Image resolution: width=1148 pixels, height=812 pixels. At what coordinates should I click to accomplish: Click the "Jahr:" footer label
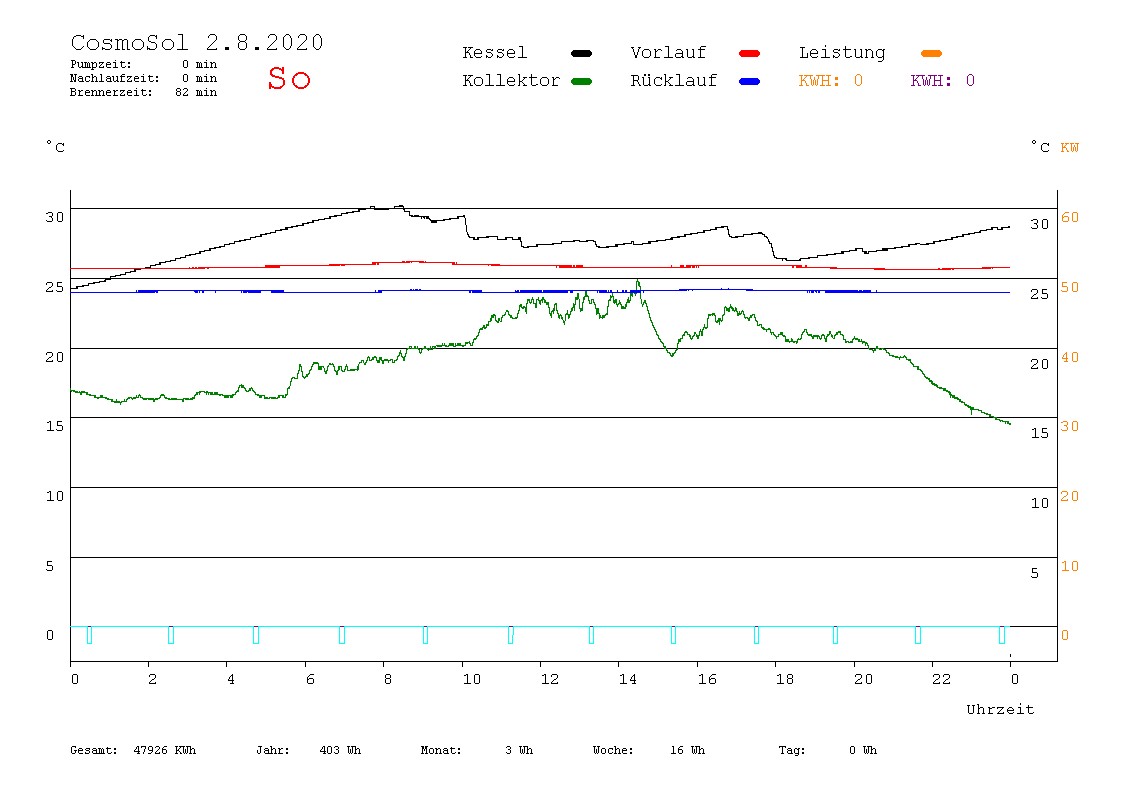click(x=272, y=750)
